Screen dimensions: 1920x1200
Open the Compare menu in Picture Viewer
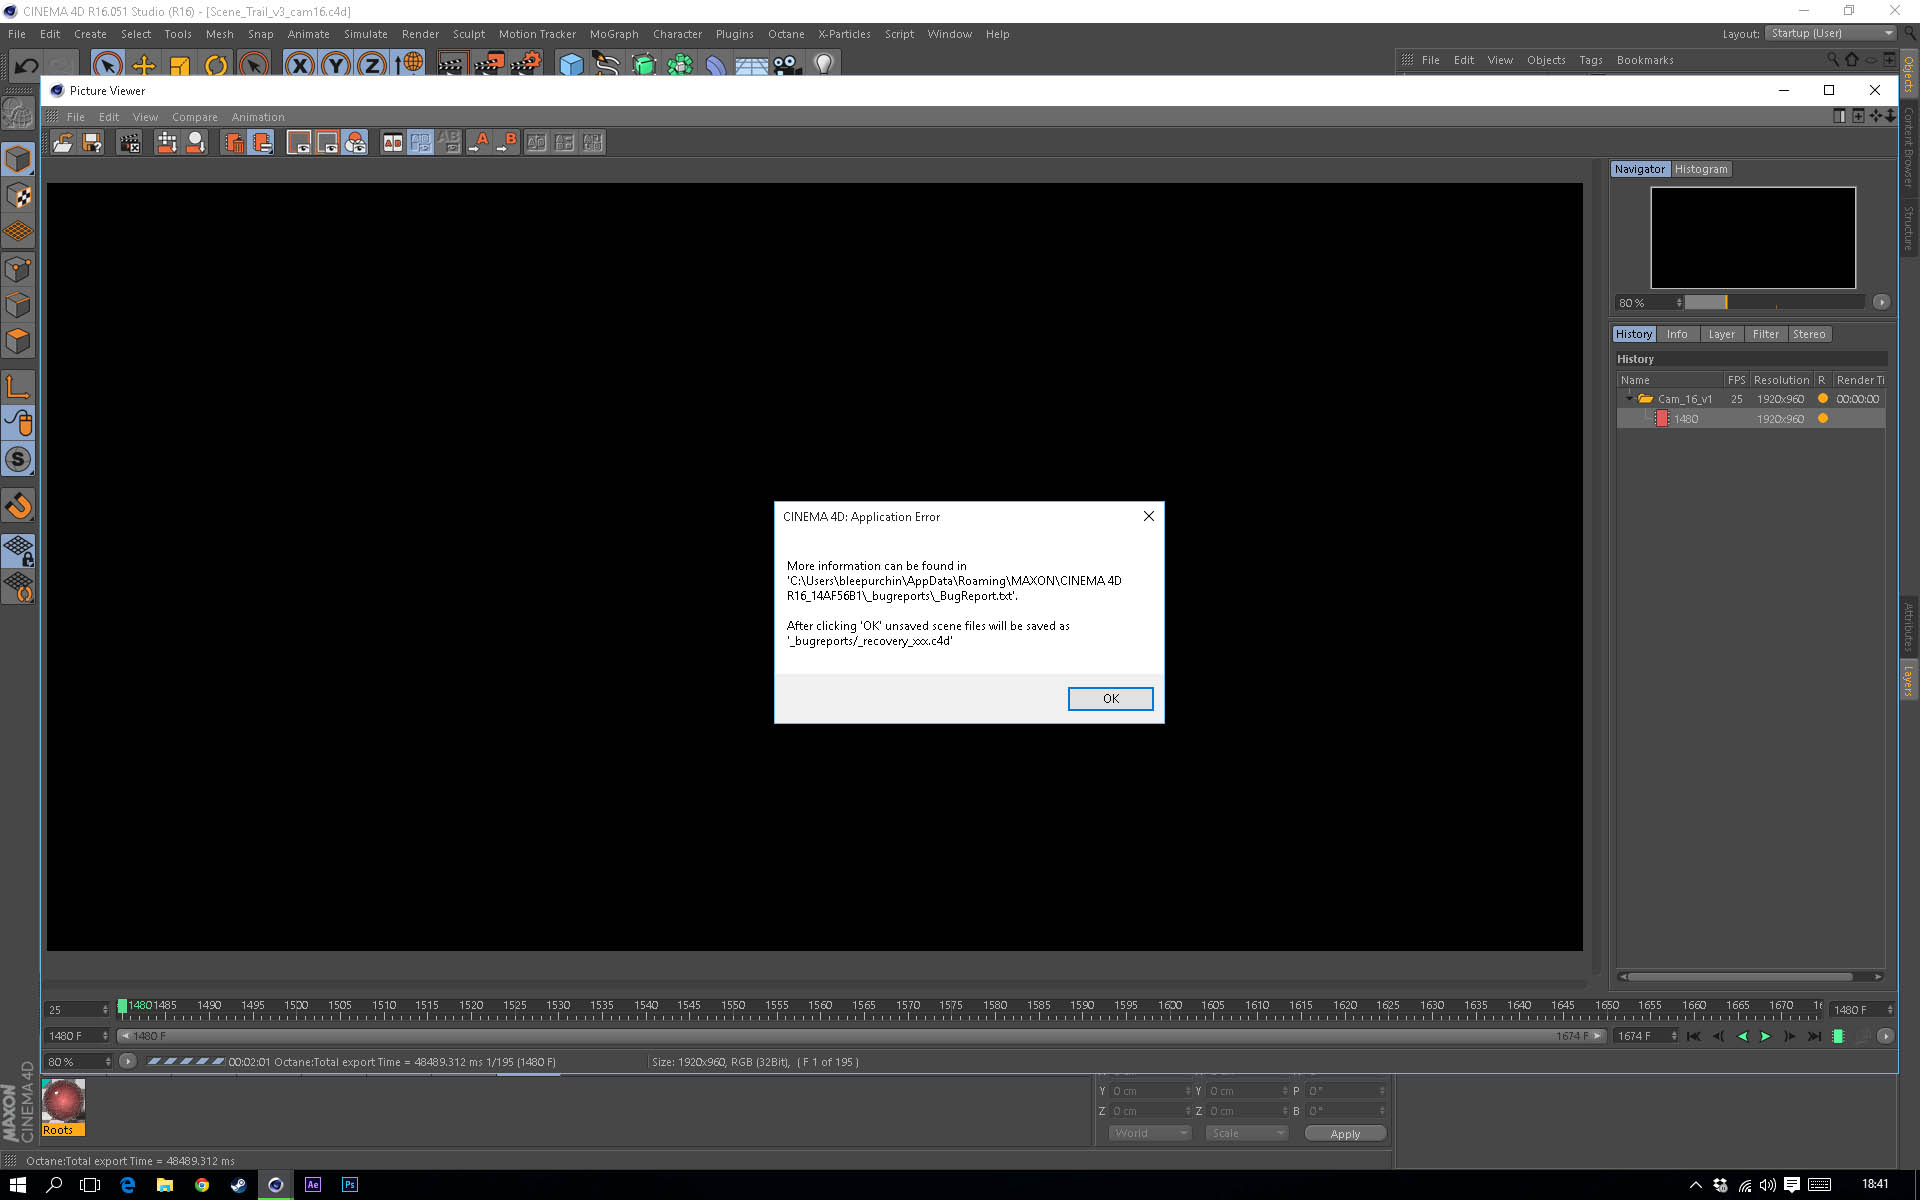(194, 117)
